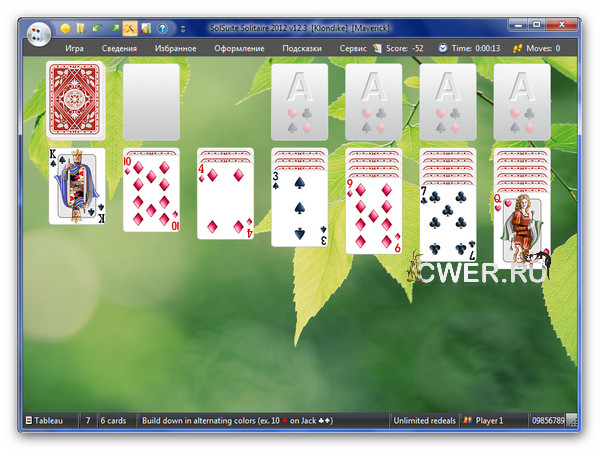600x451 pixels.
Task: Click the Player 1 icon in status bar
Action: (x=467, y=421)
